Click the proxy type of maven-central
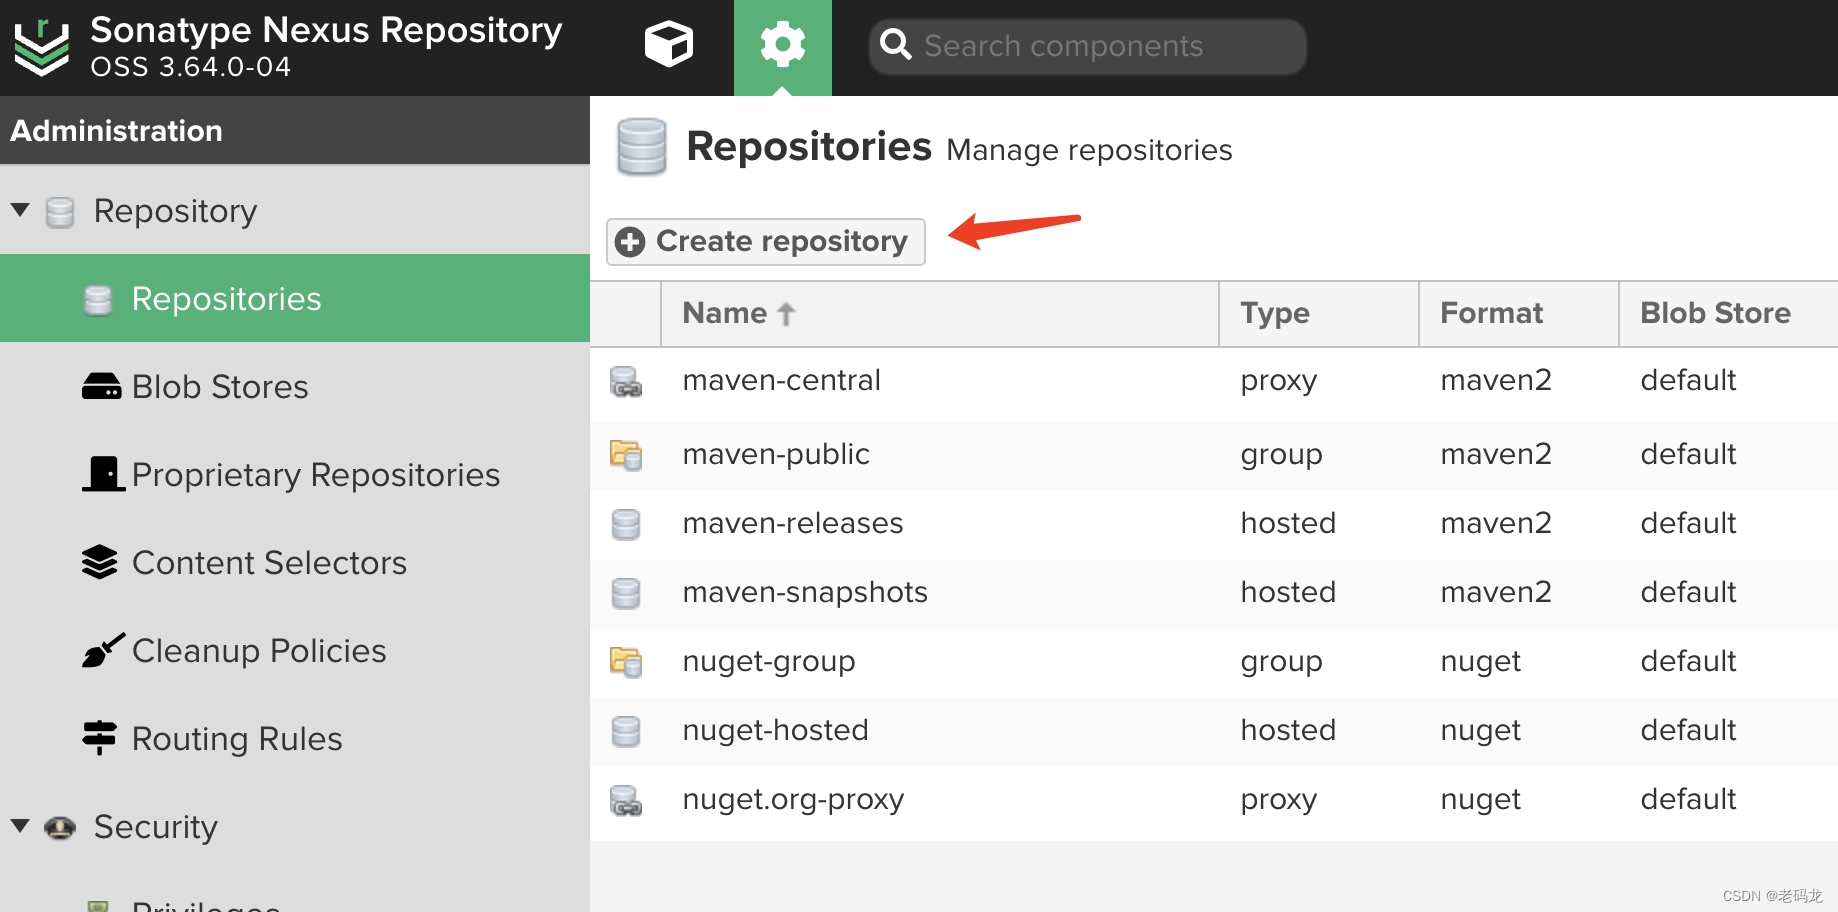Viewport: 1838px width, 912px height. [x=1278, y=381]
